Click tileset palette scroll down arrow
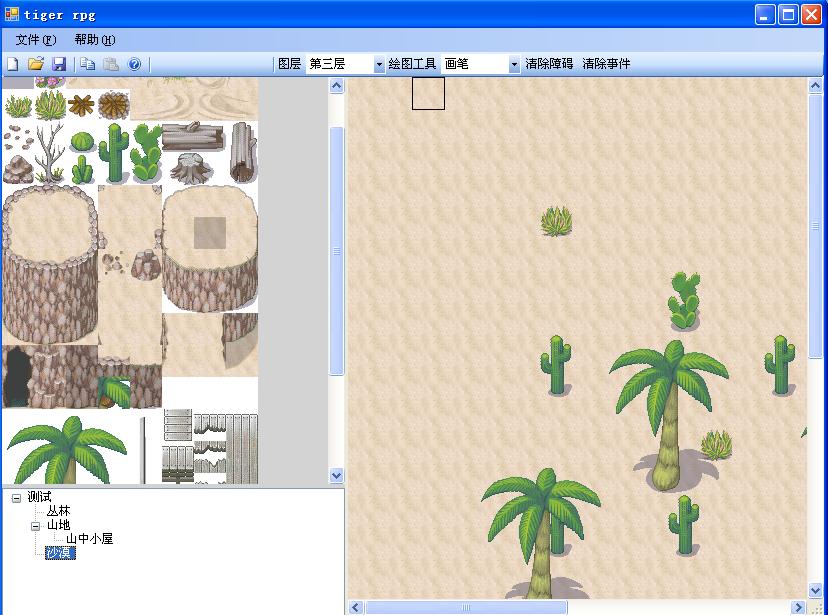 pyautogui.click(x=337, y=476)
